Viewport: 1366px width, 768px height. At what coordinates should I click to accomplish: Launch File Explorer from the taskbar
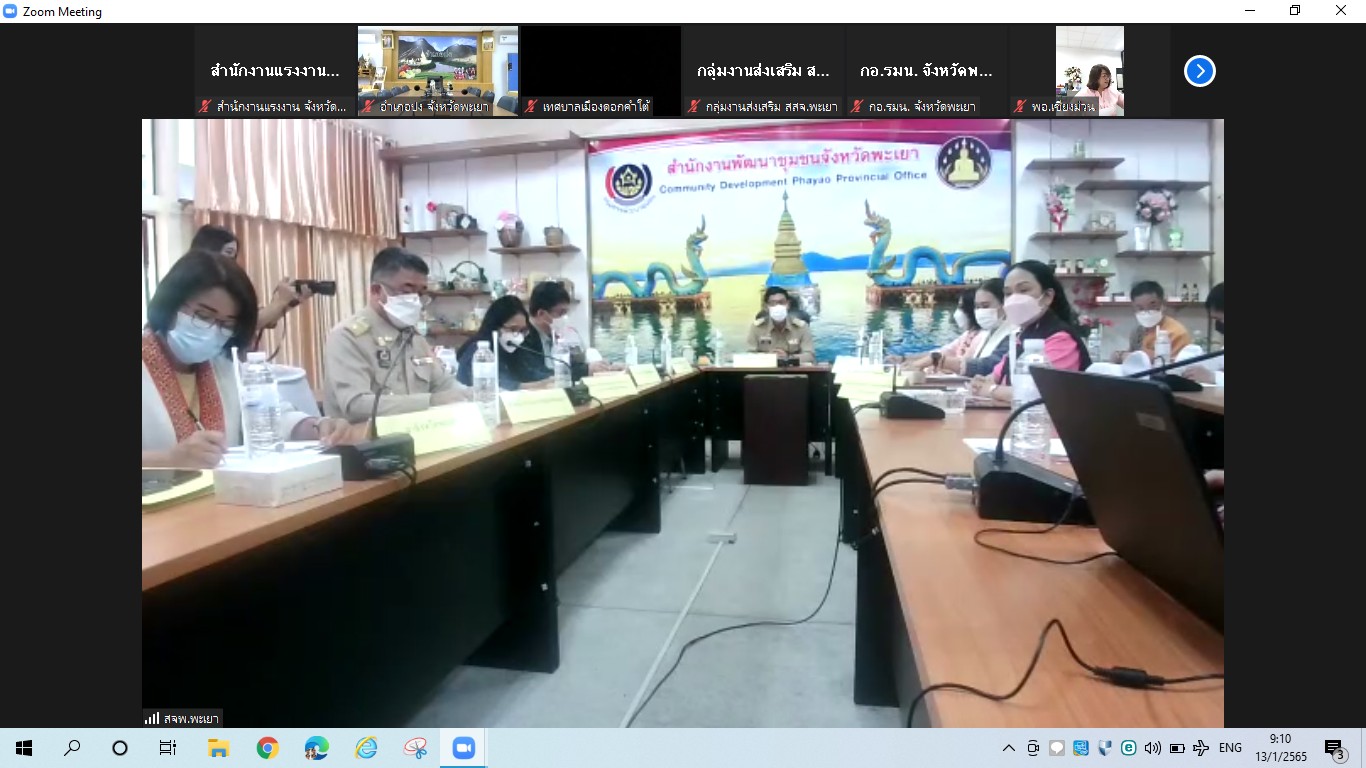click(x=218, y=748)
